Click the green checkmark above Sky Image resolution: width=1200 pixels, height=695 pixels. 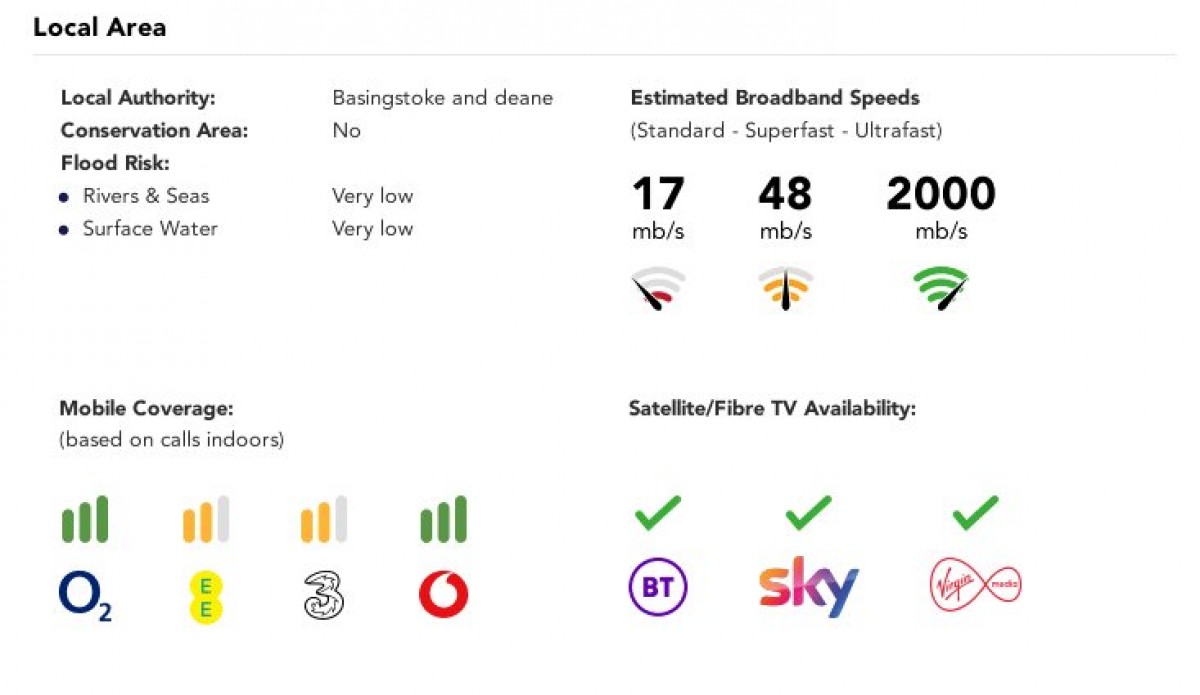coord(808,512)
